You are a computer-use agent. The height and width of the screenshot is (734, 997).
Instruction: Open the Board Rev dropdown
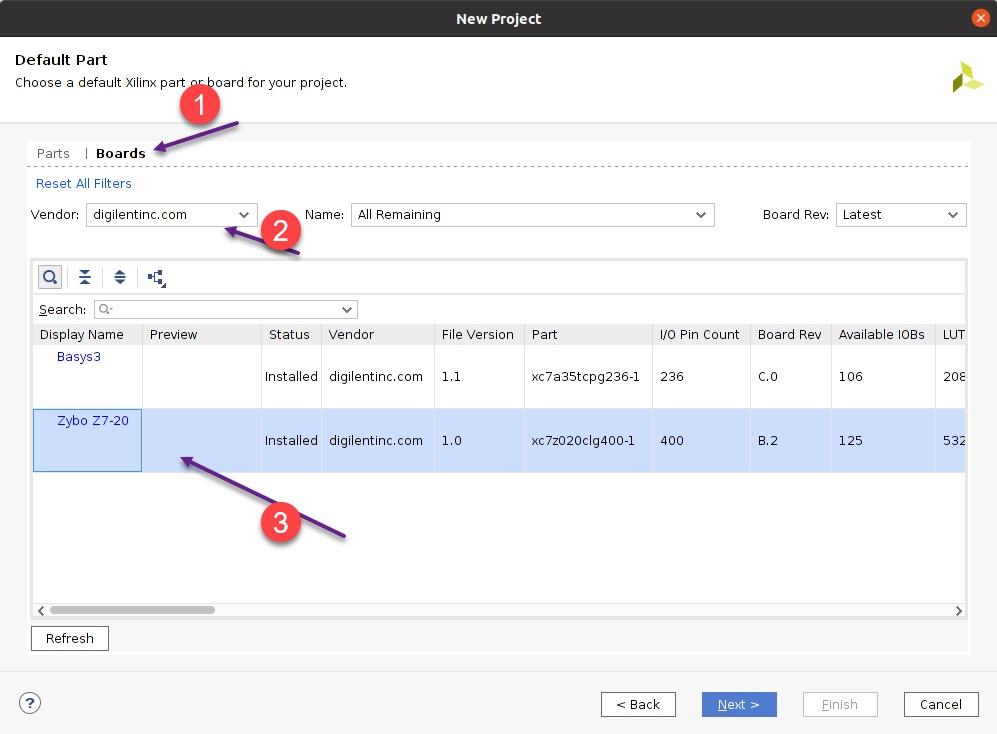(x=900, y=214)
